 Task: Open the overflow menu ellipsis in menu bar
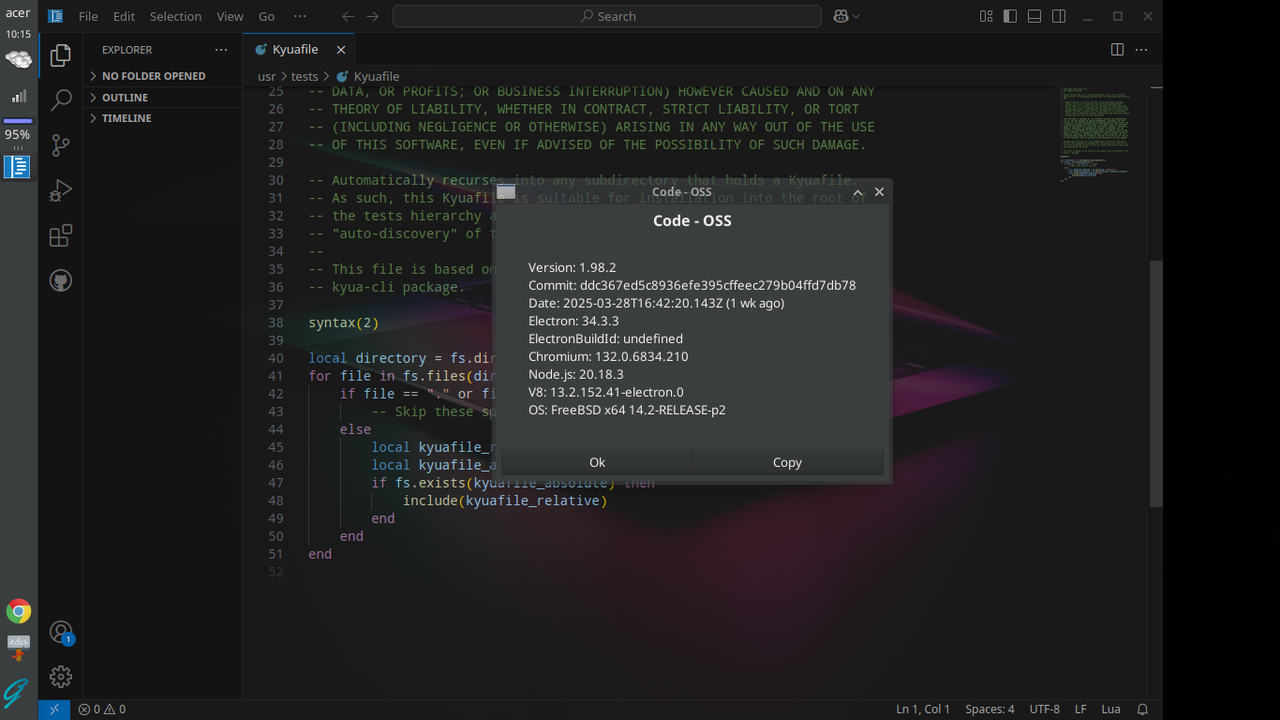click(x=300, y=16)
